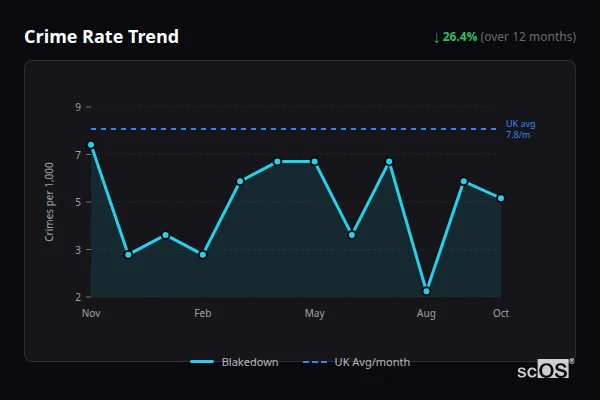The width and height of the screenshot is (600, 400).
Task: Click the 'over 12 months' text
Action: pos(528,37)
